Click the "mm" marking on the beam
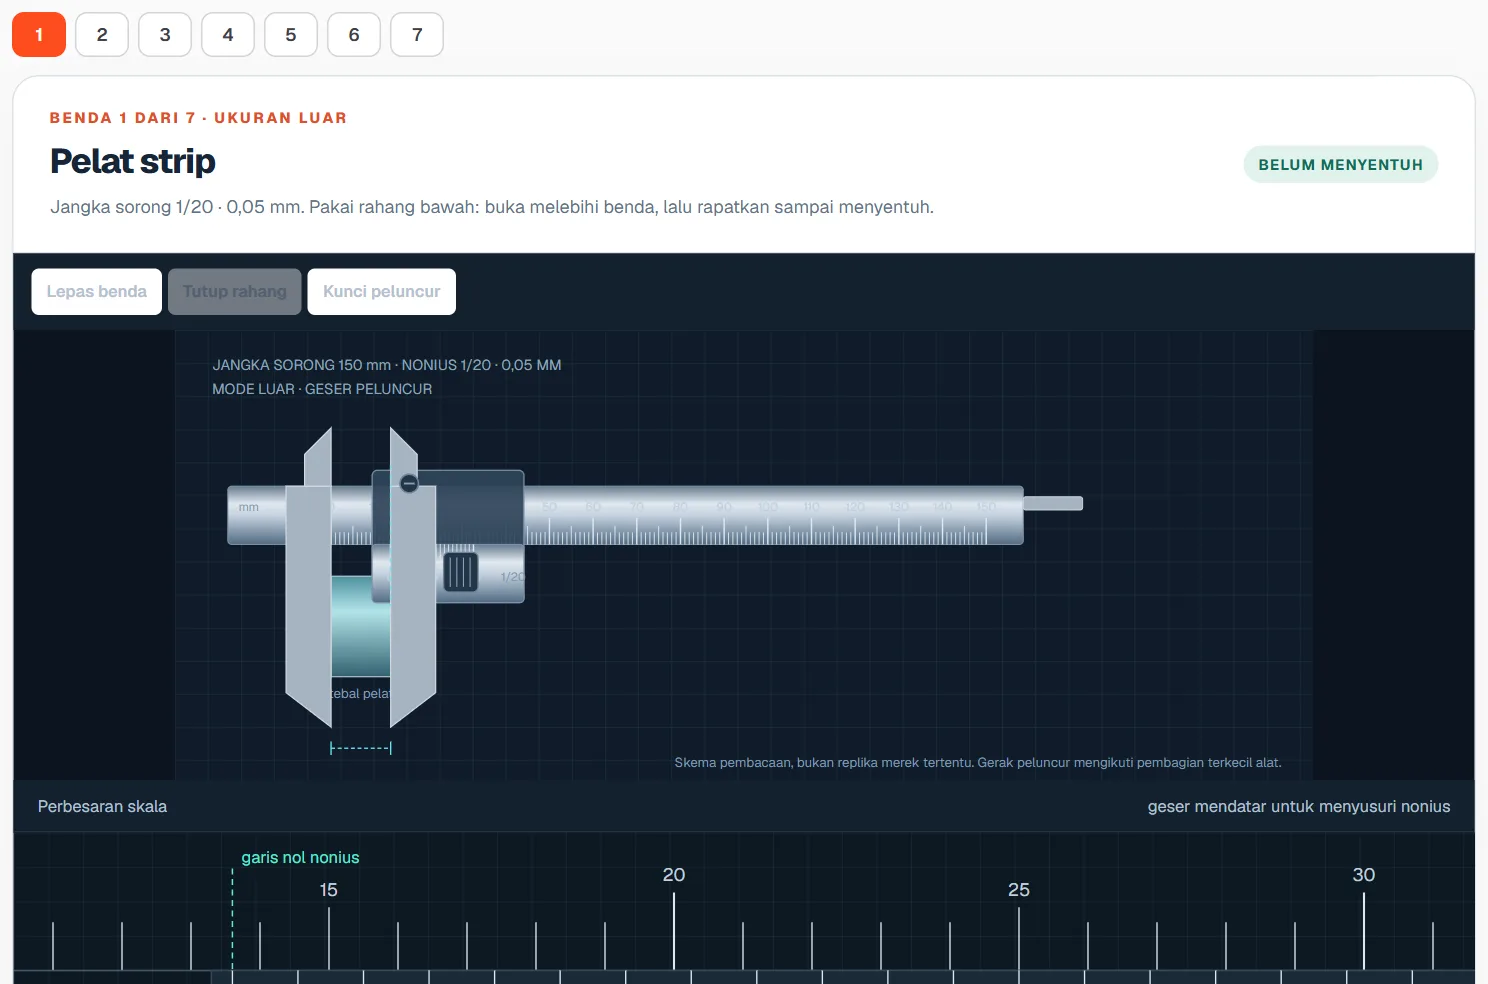Screen dimensions: 1488x984 coord(249,507)
